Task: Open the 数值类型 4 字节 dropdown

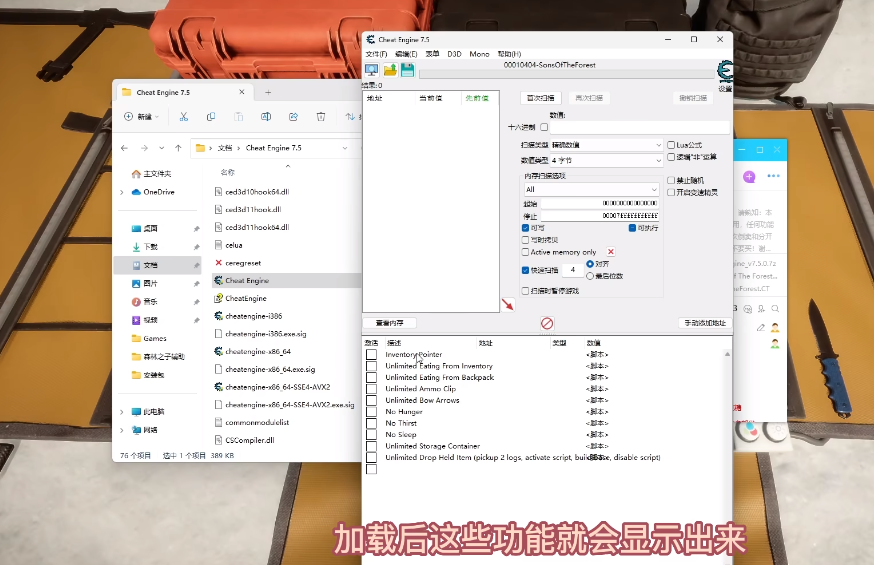Action: pyautogui.click(x=606, y=160)
